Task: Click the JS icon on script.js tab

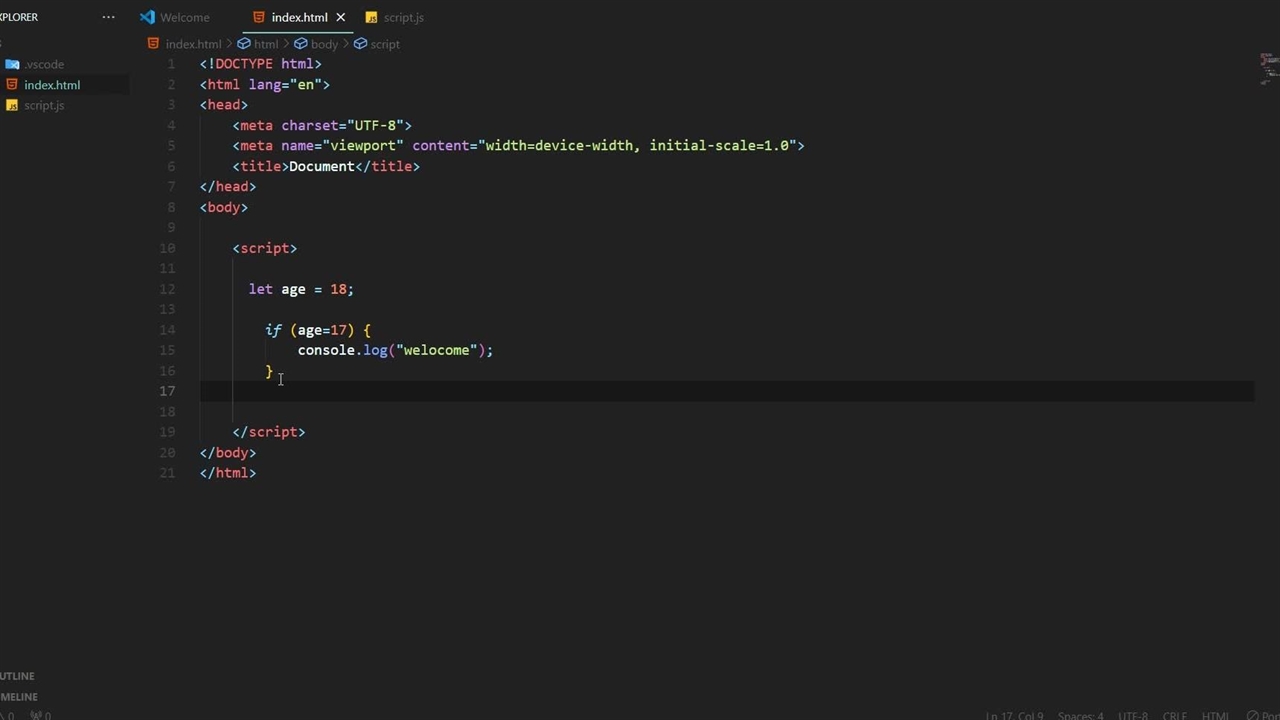Action: coord(371,17)
